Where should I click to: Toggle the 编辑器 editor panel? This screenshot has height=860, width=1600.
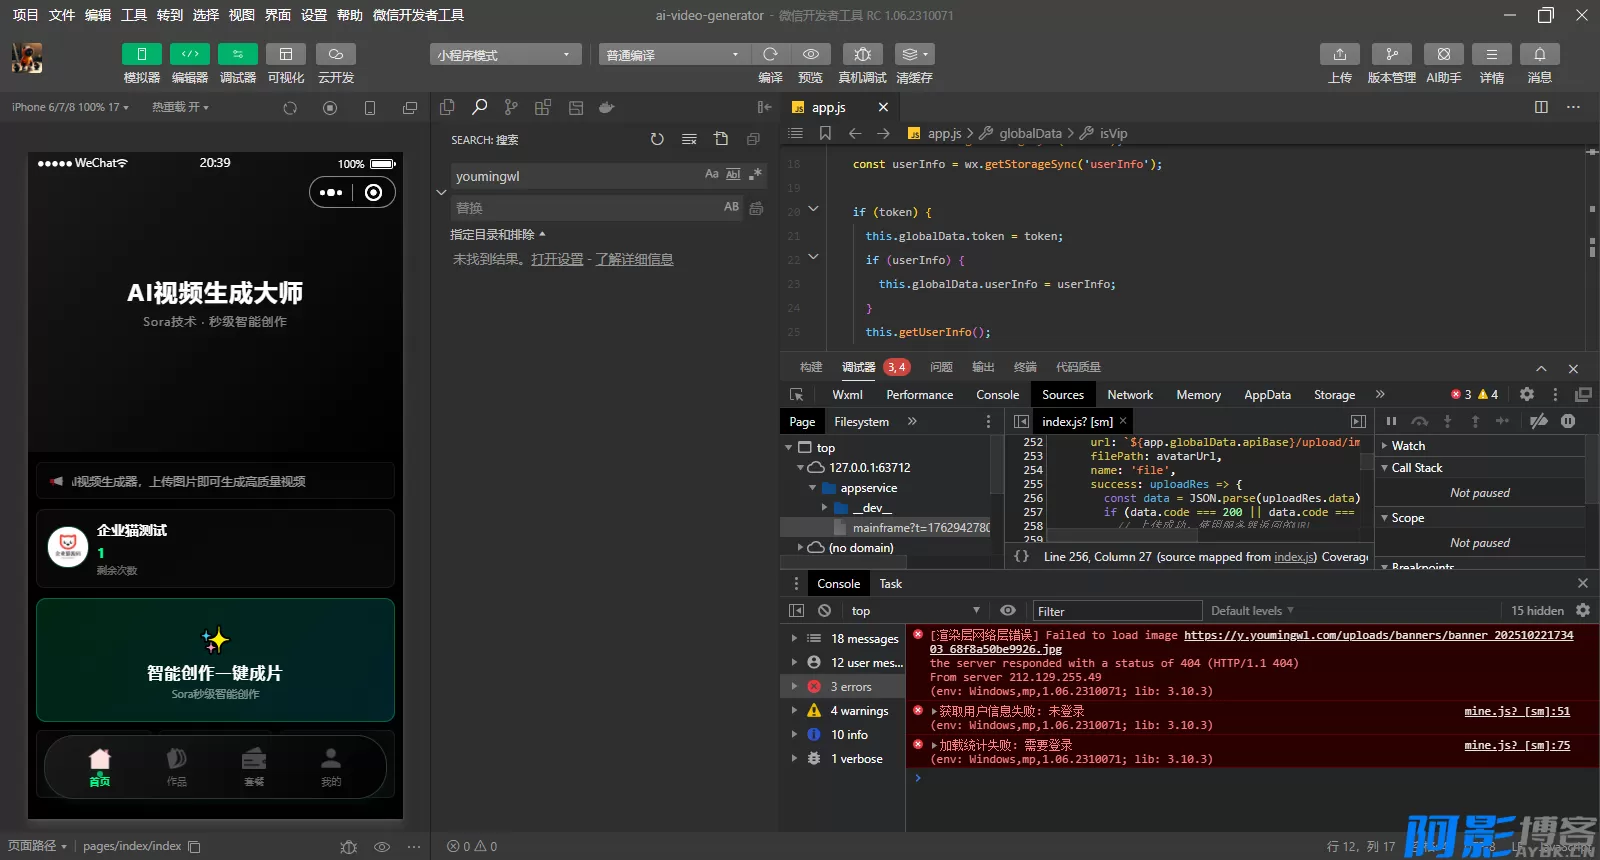pos(189,54)
